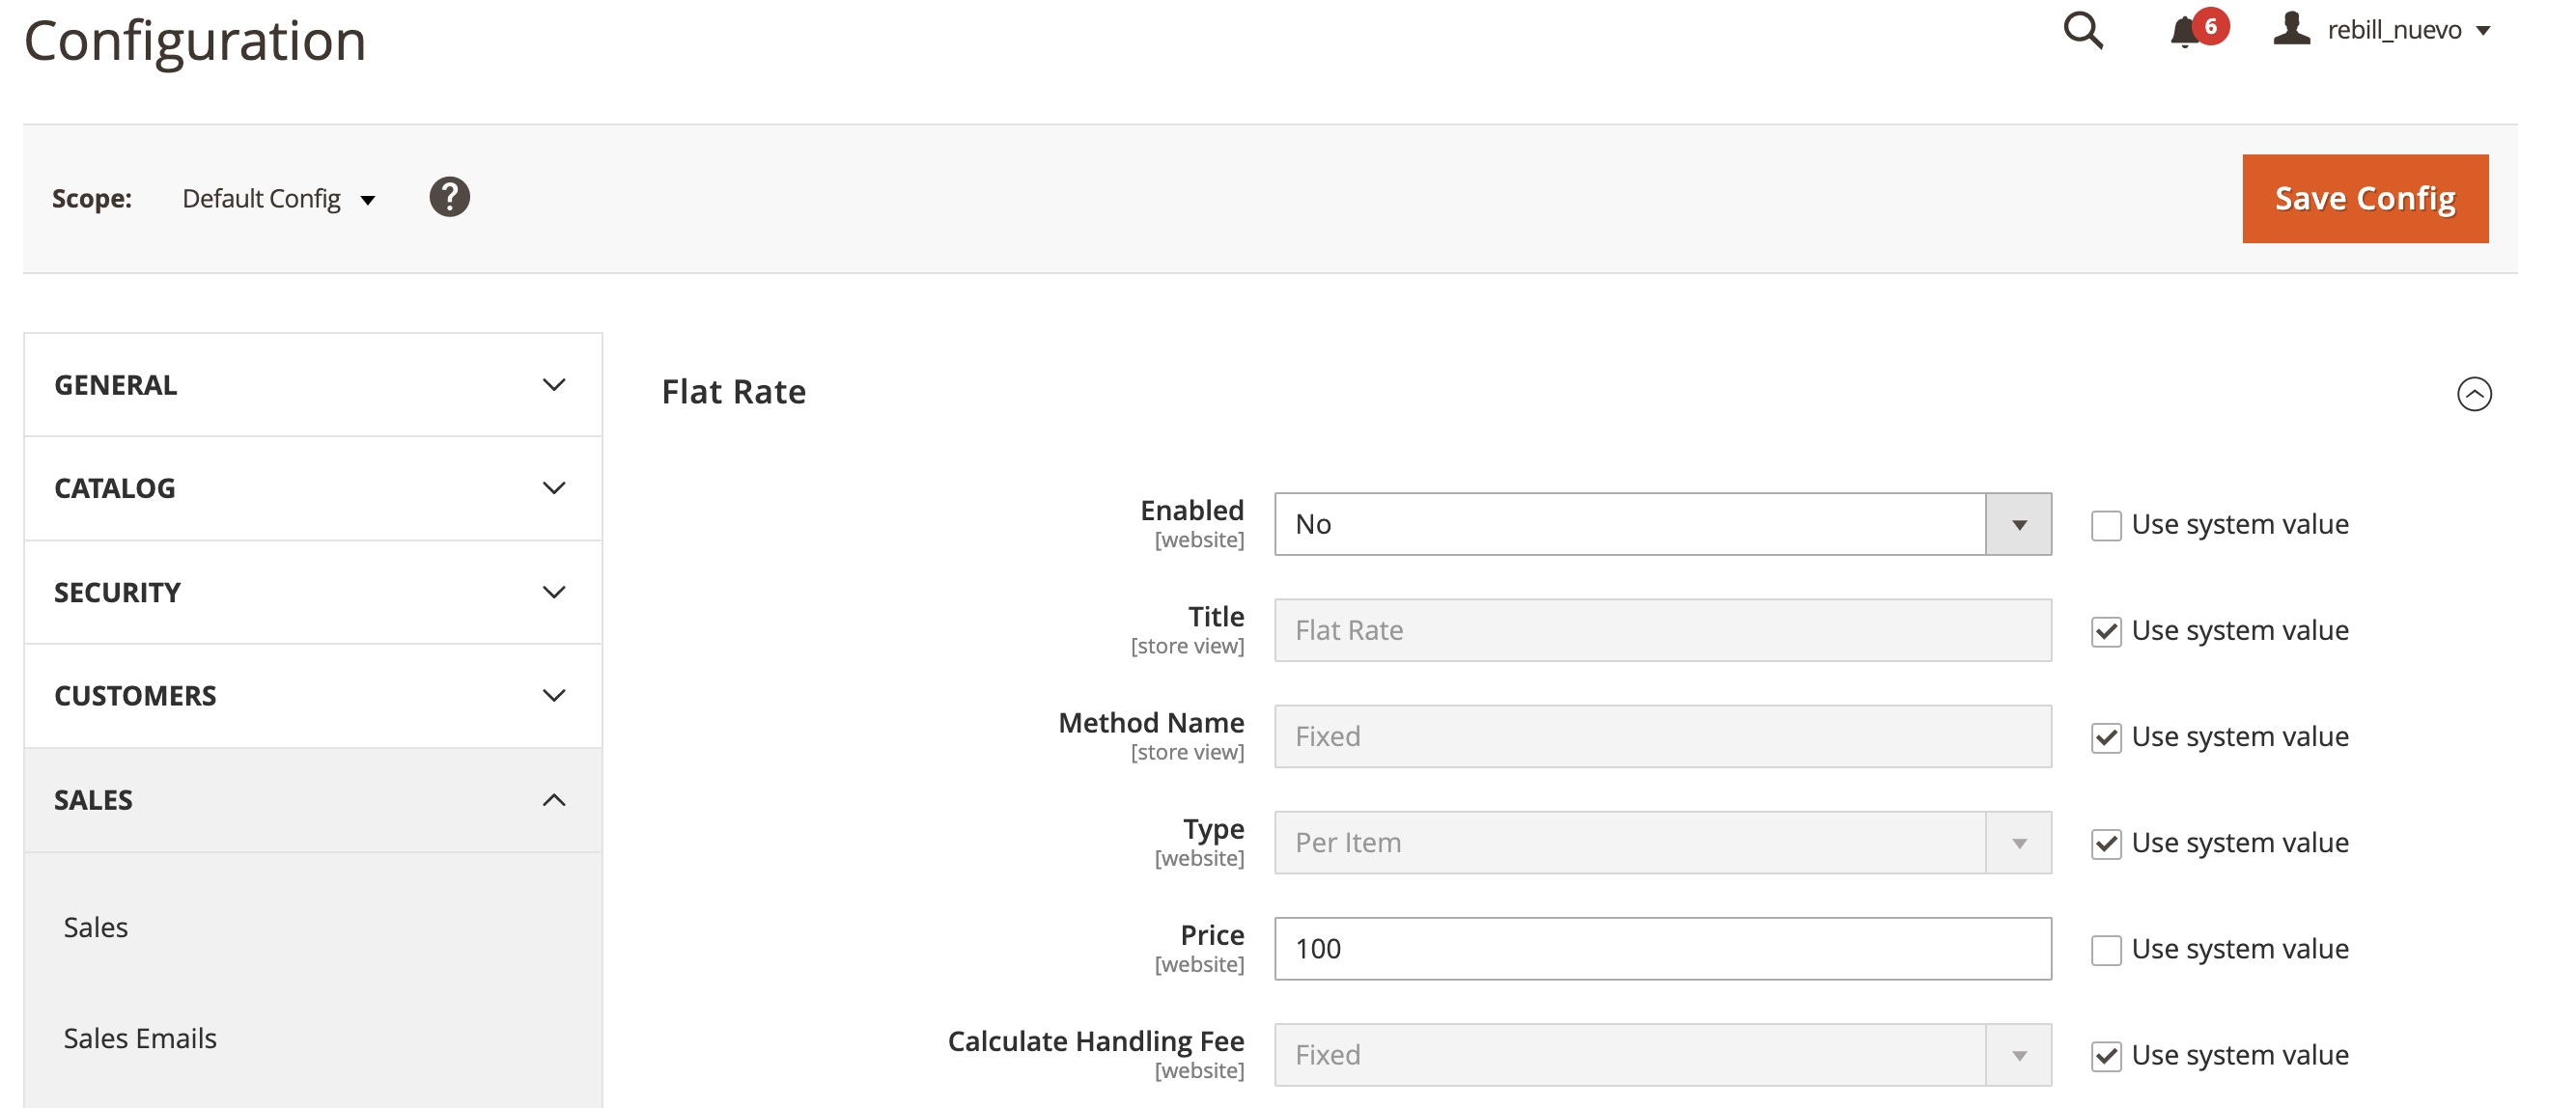The height and width of the screenshot is (1108, 2576).
Task: Click into the Price input field
Action: (x=1662, y=948)
